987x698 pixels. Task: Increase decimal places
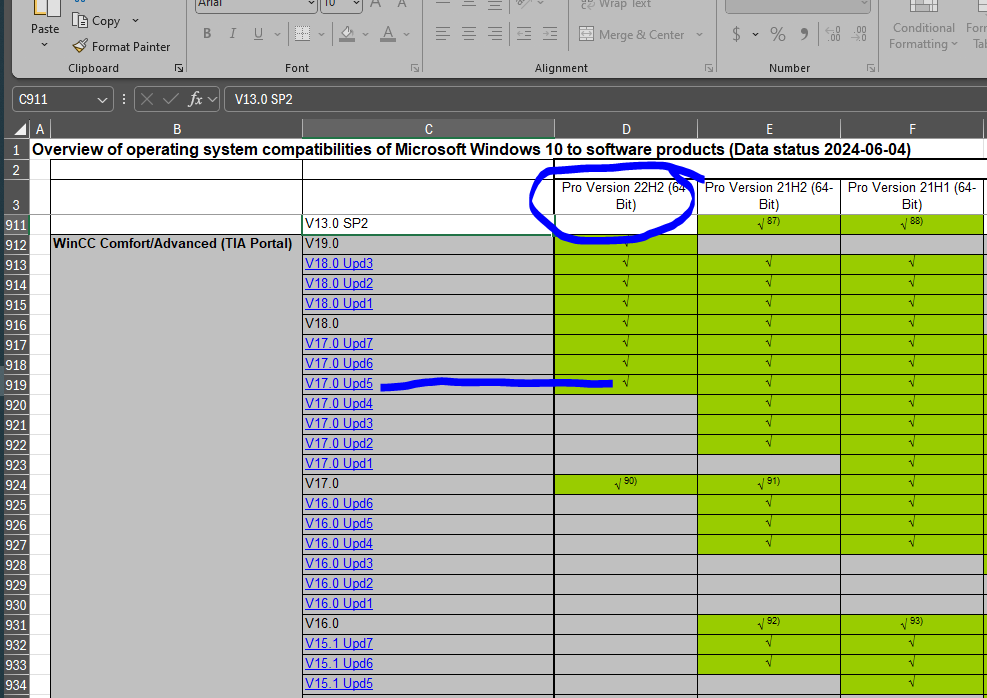833,34
